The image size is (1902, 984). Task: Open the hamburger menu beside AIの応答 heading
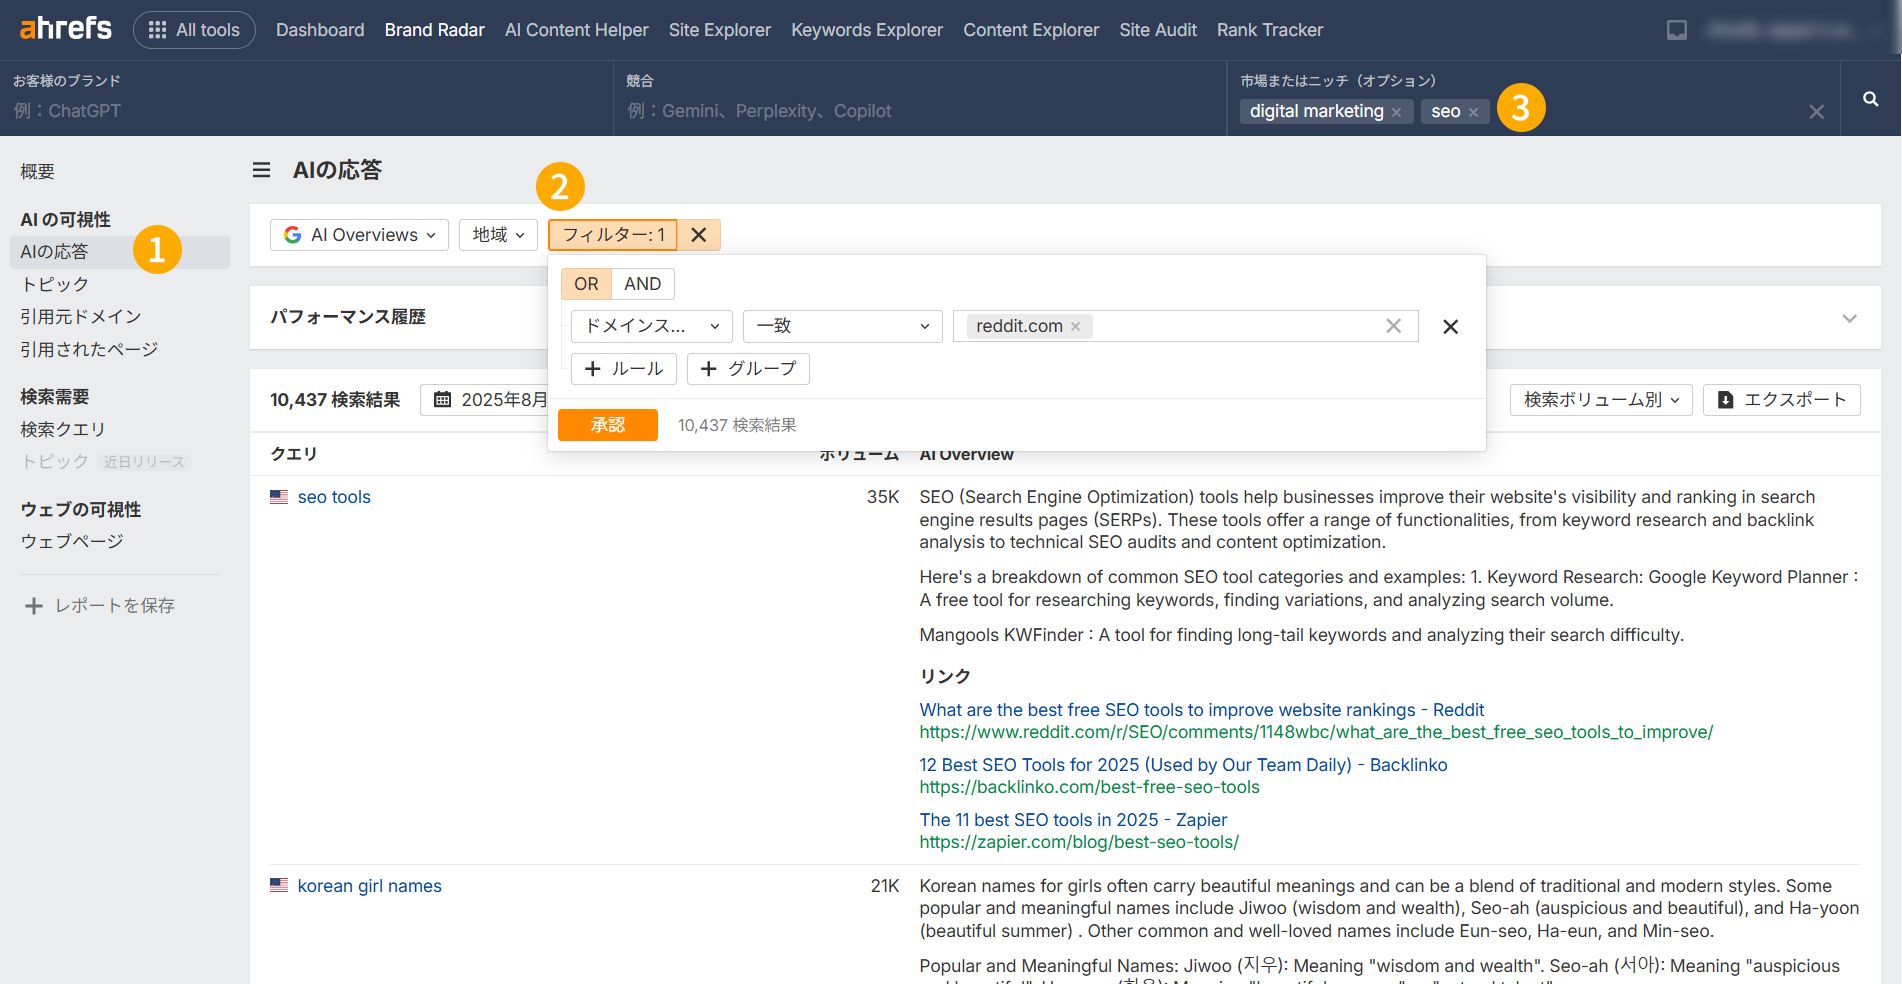[x=260, y=170]
